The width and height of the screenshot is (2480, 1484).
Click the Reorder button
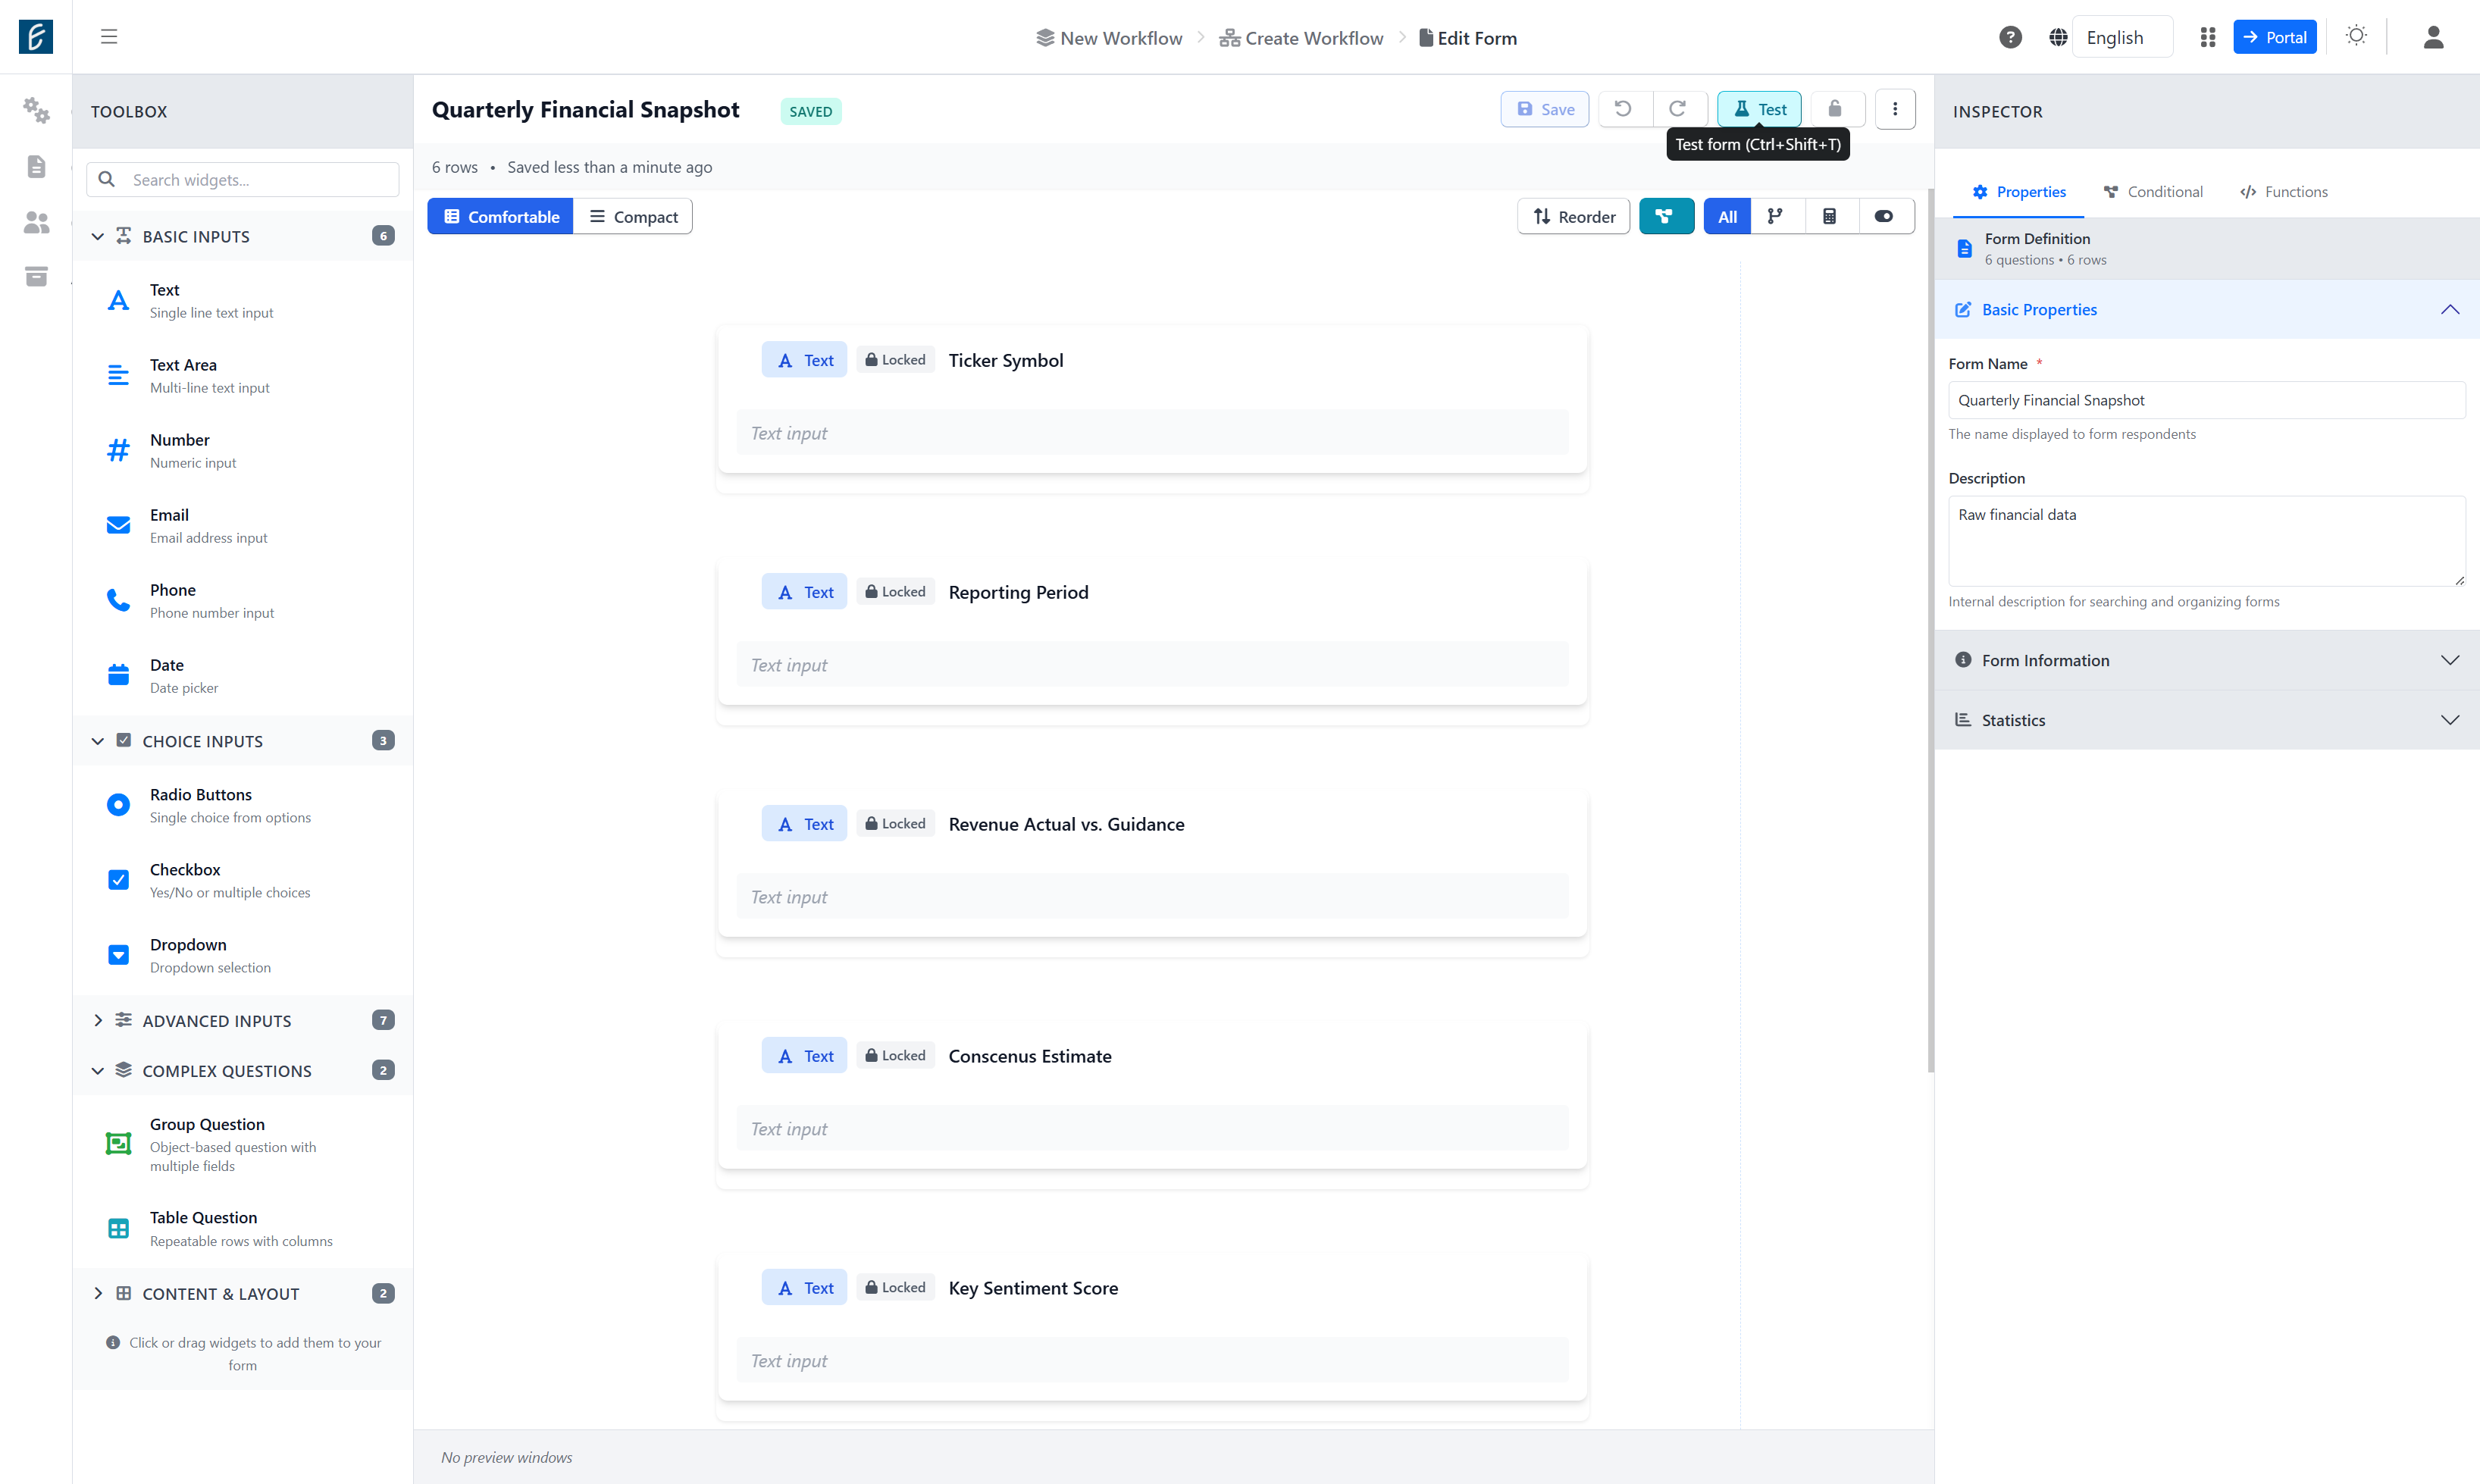[1574, 216]
